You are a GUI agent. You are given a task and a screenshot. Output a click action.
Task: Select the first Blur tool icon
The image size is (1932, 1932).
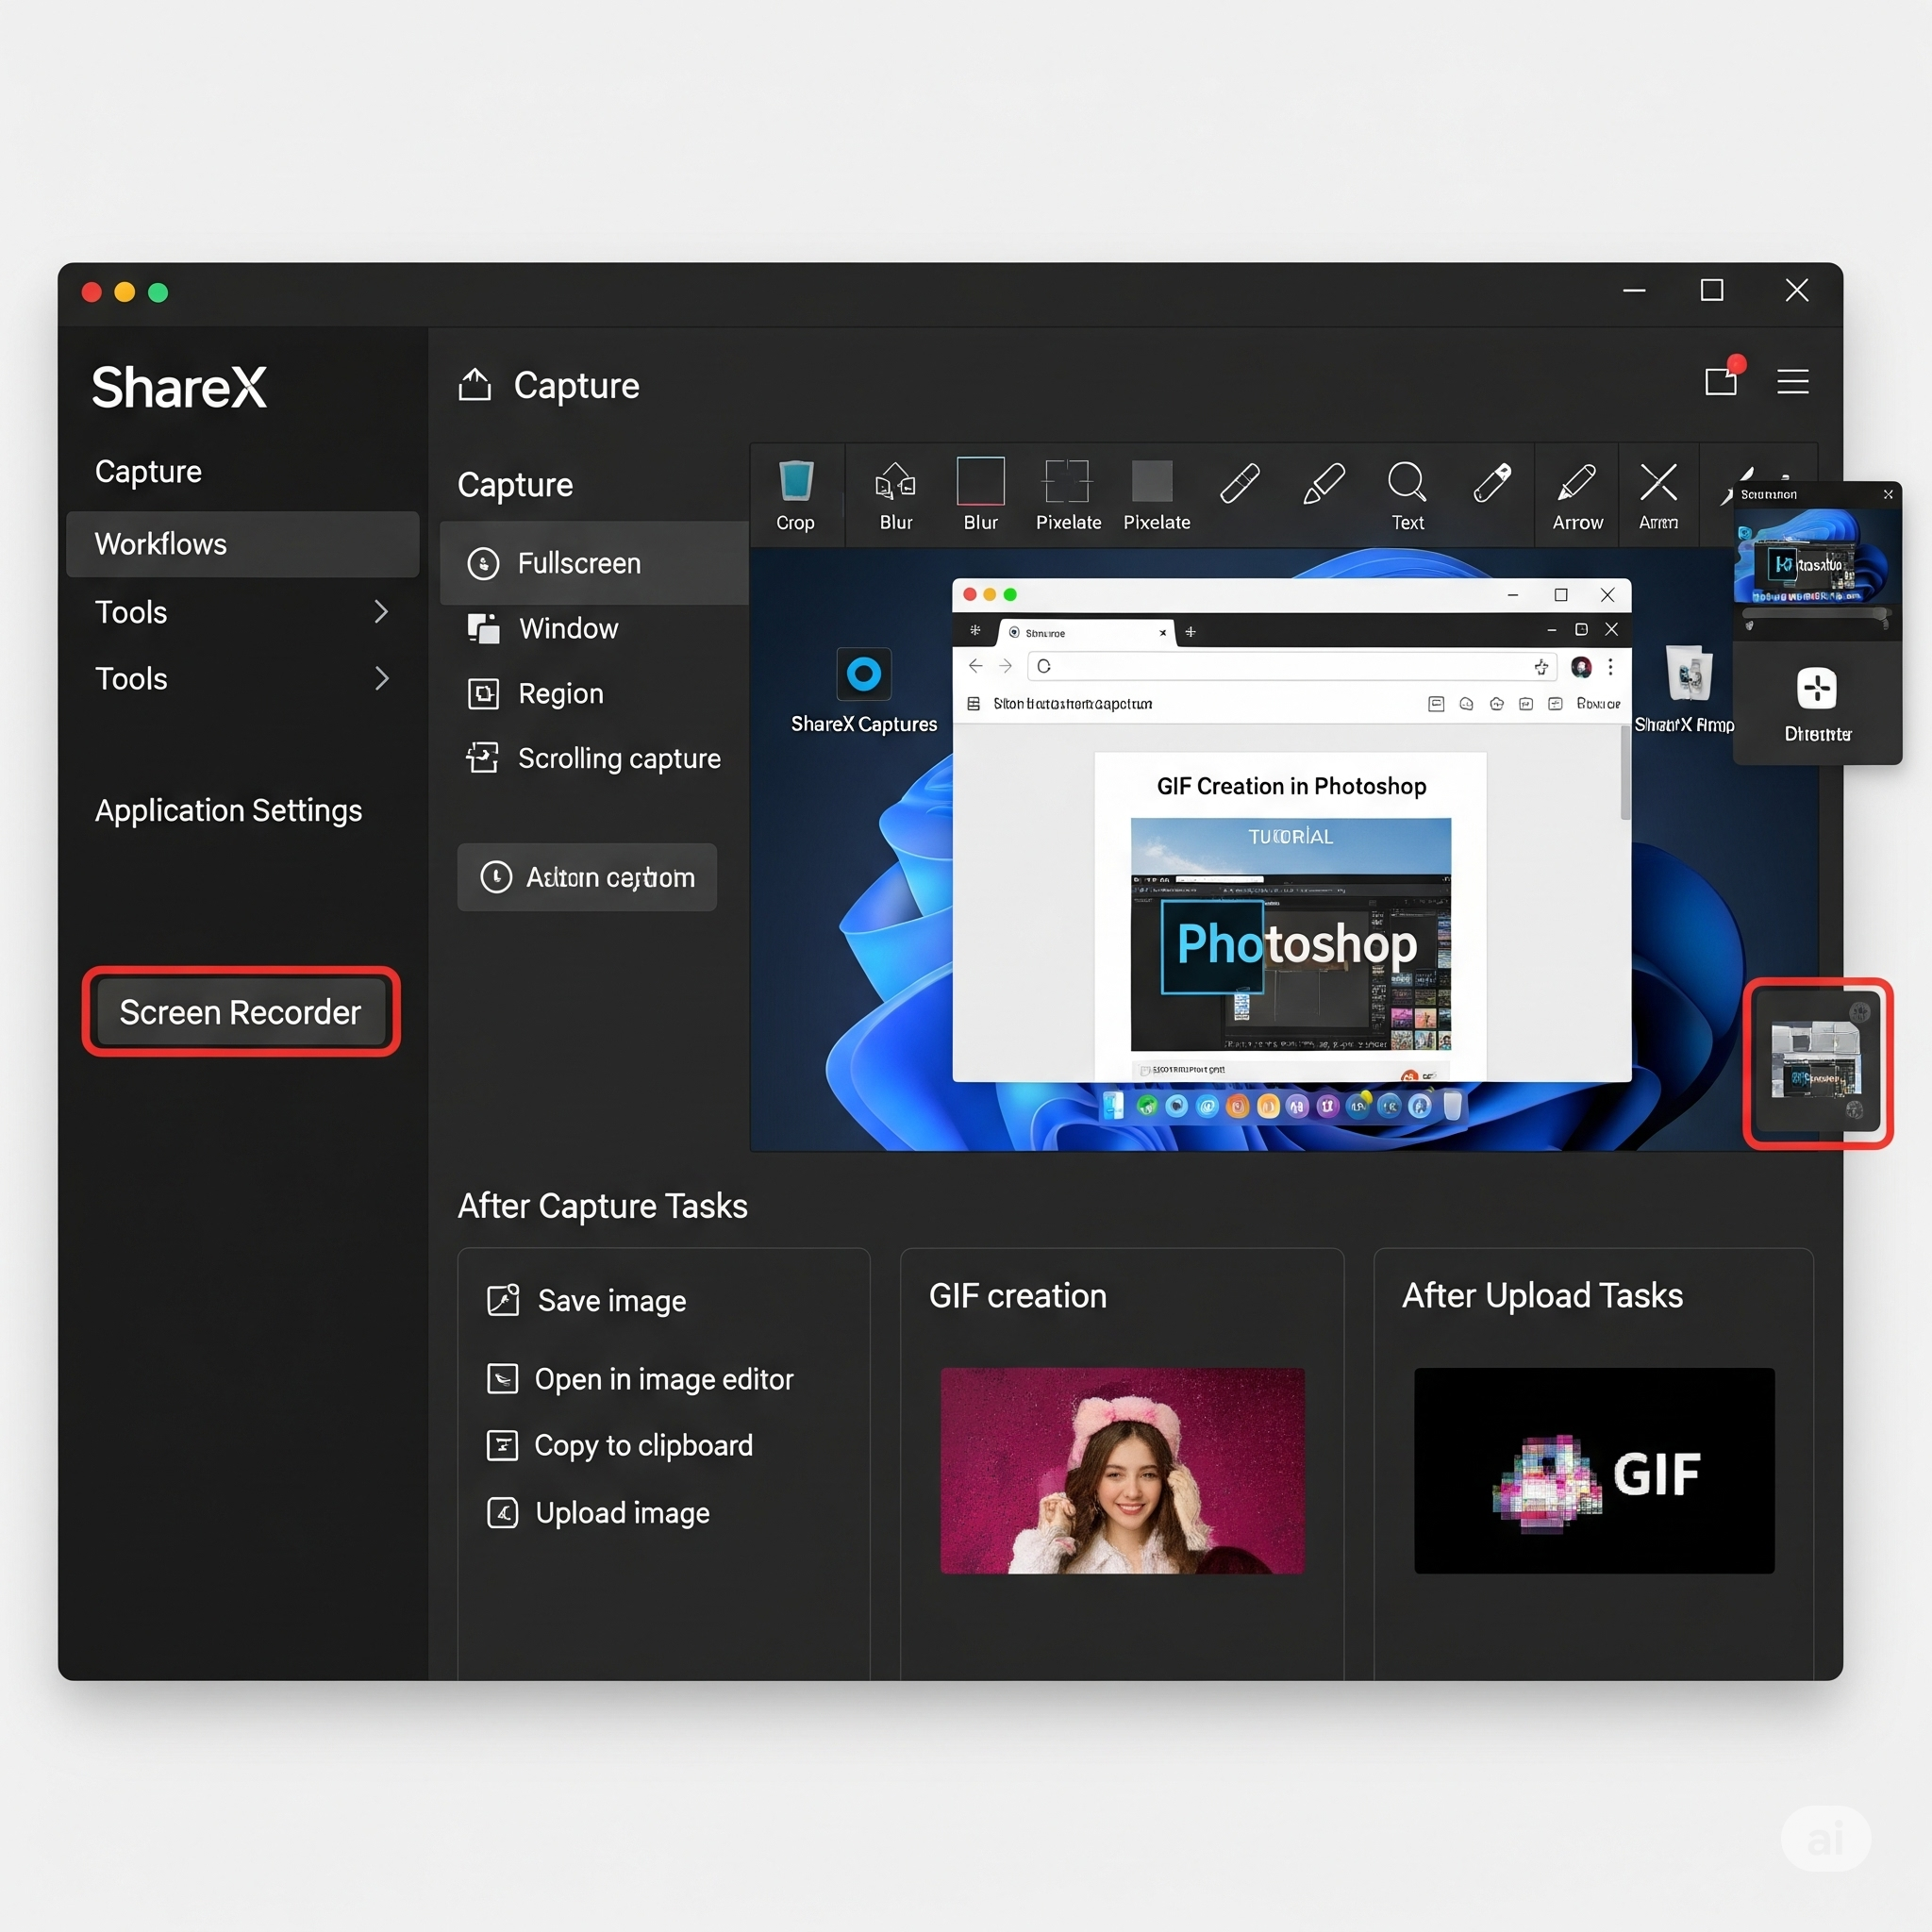coord(895,482)
